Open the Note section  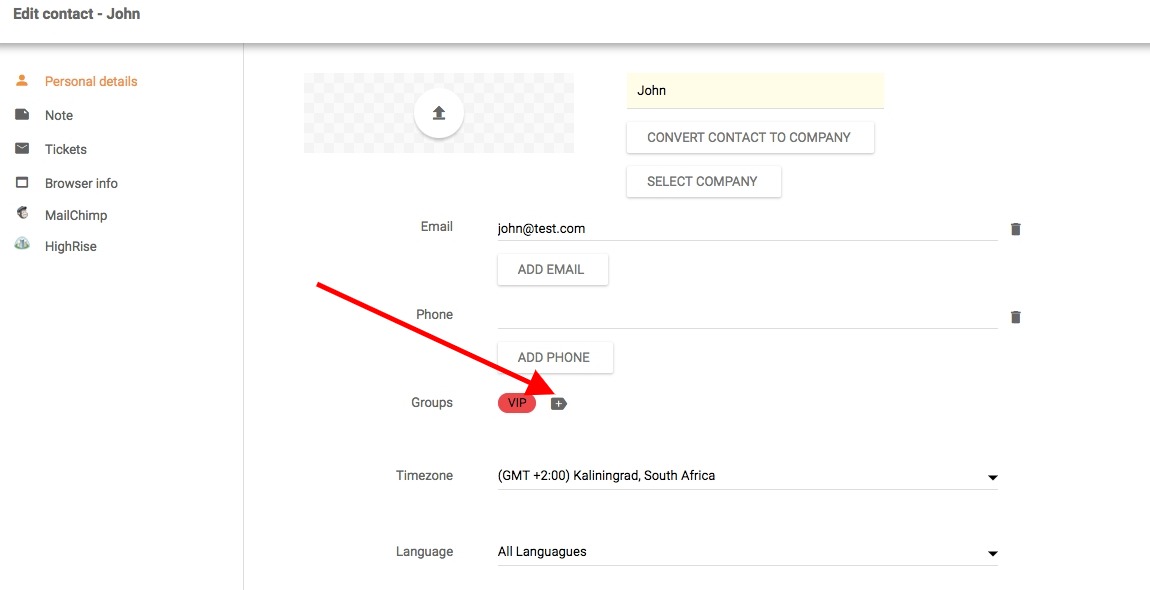point(59,115)
